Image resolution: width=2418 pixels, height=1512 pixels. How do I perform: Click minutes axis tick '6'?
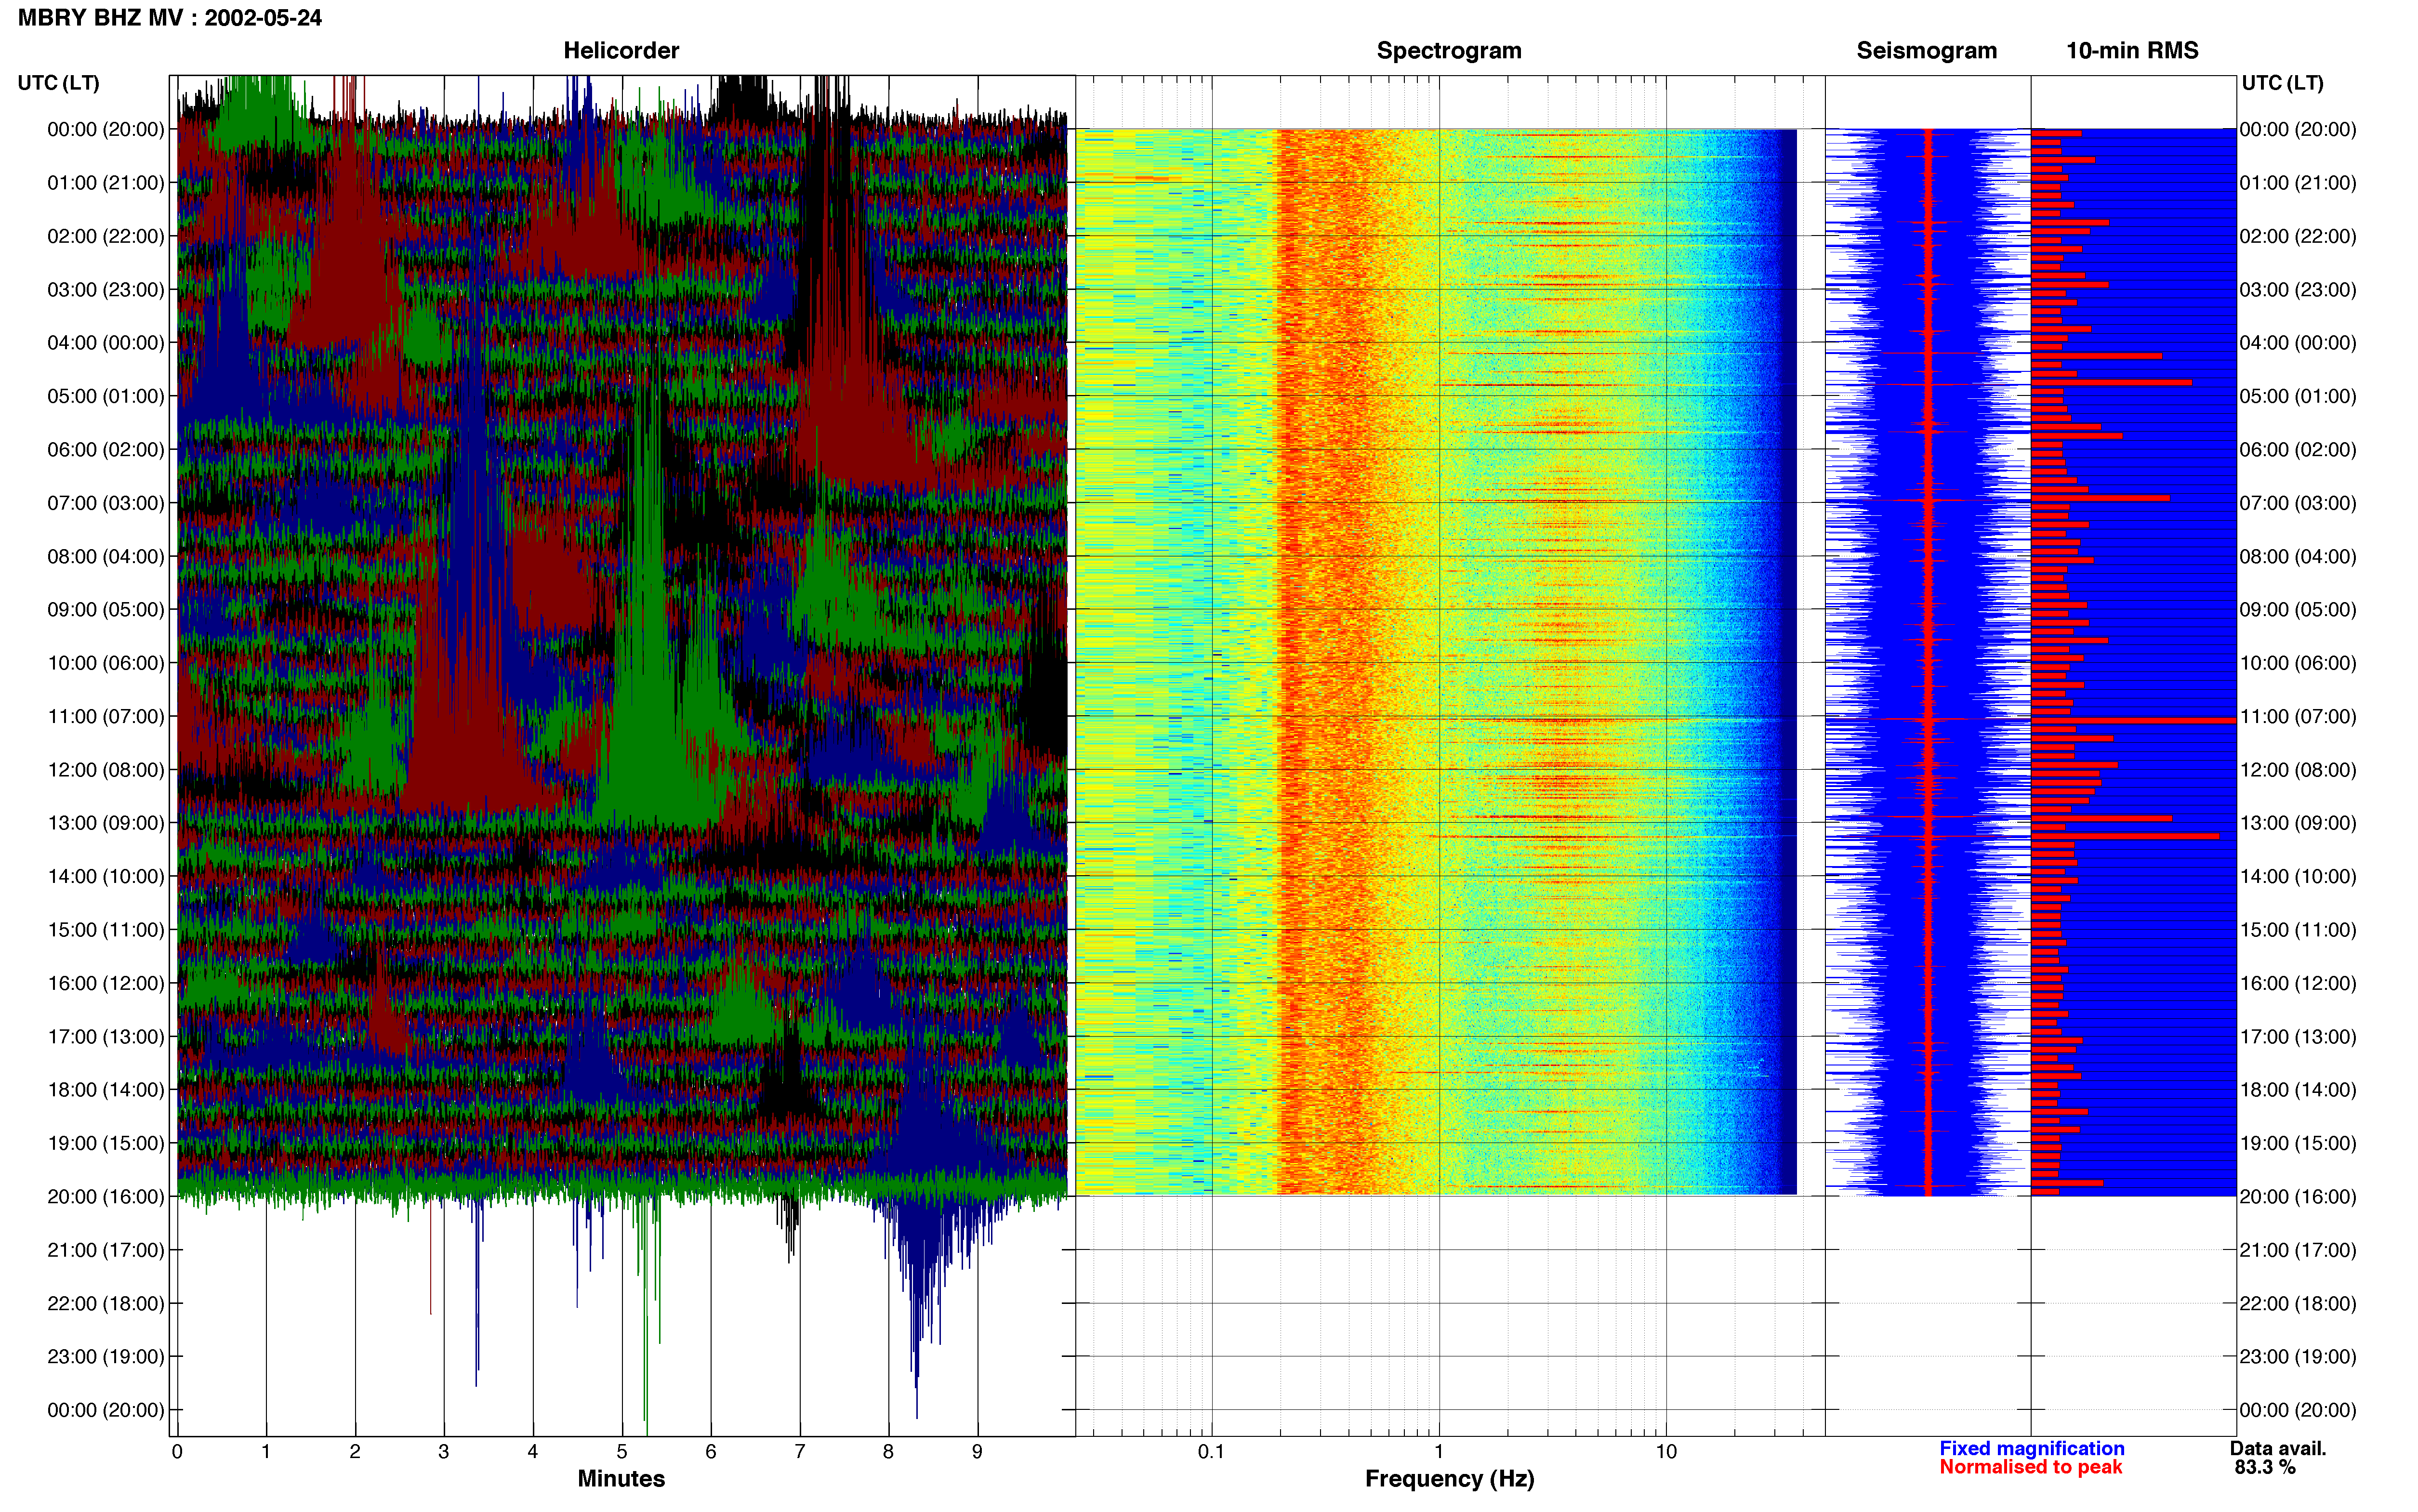(x=711, y=1452)
